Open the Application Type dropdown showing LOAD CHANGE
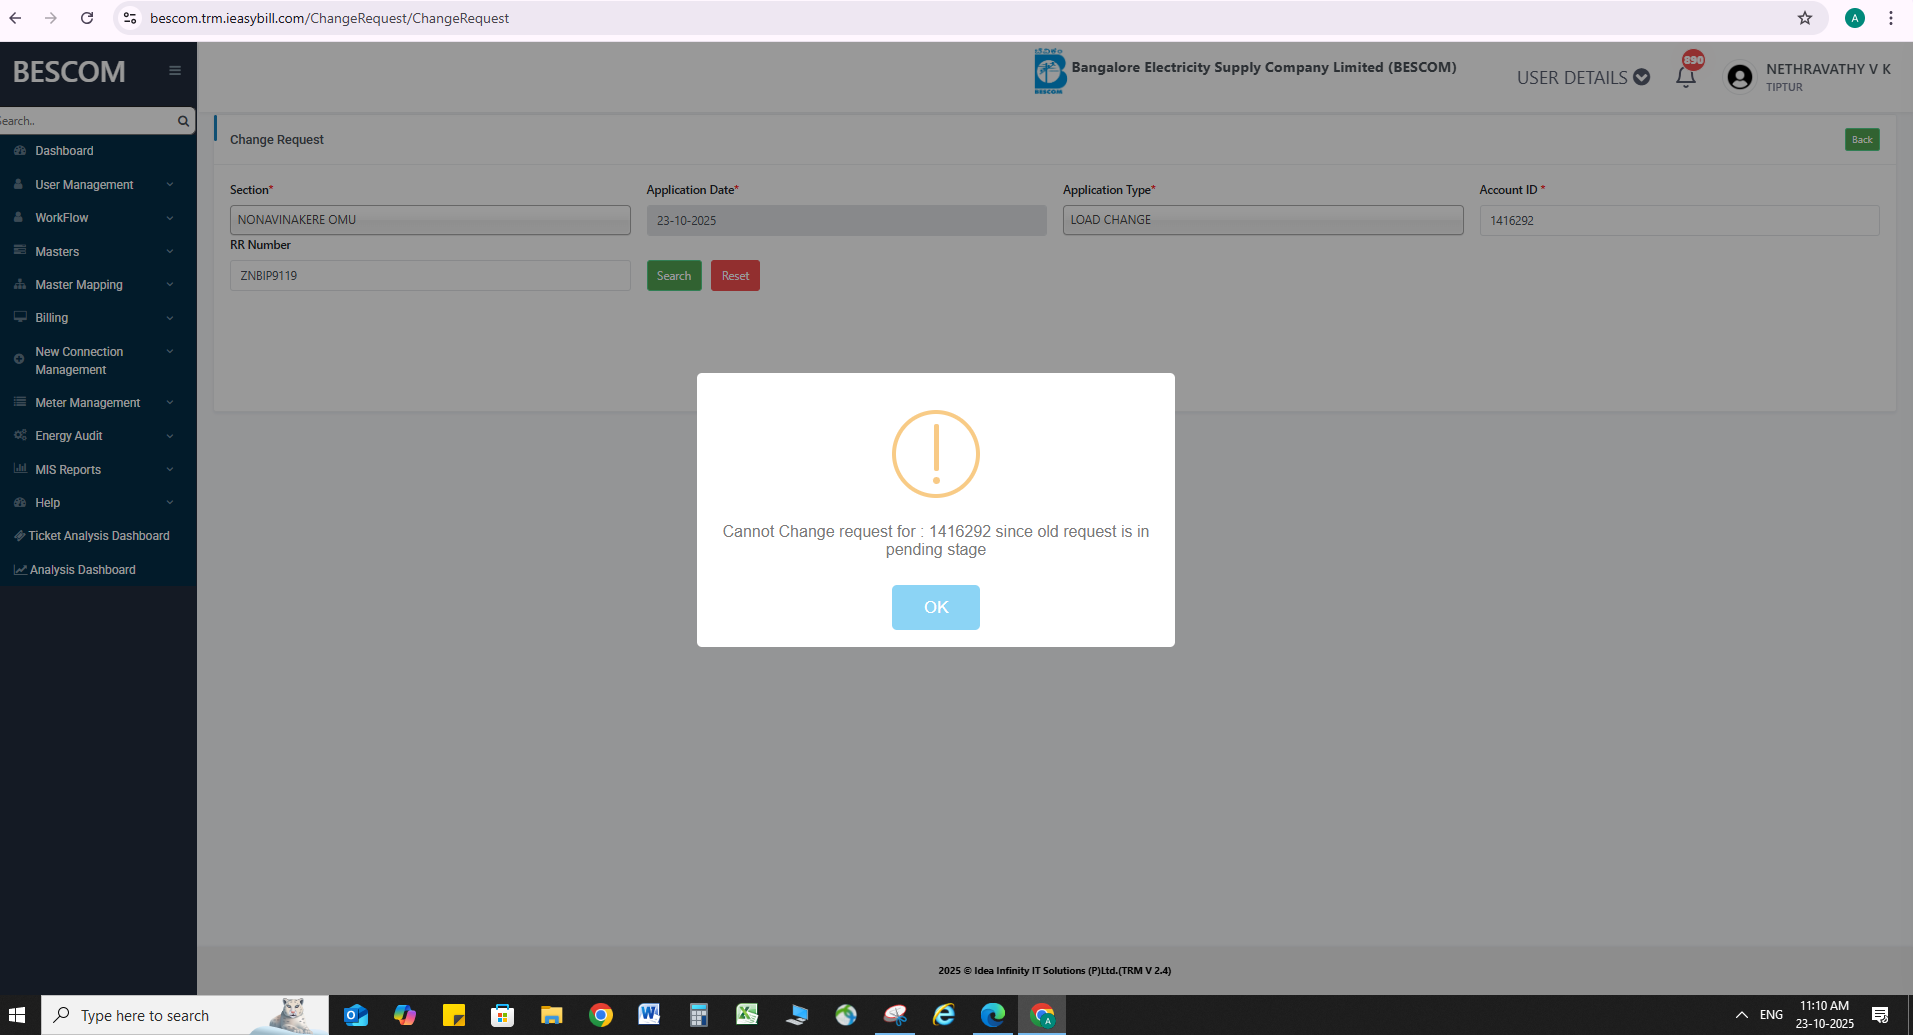The height and width of the screenshot is (1035, 1913). [x=1263, y=220]
